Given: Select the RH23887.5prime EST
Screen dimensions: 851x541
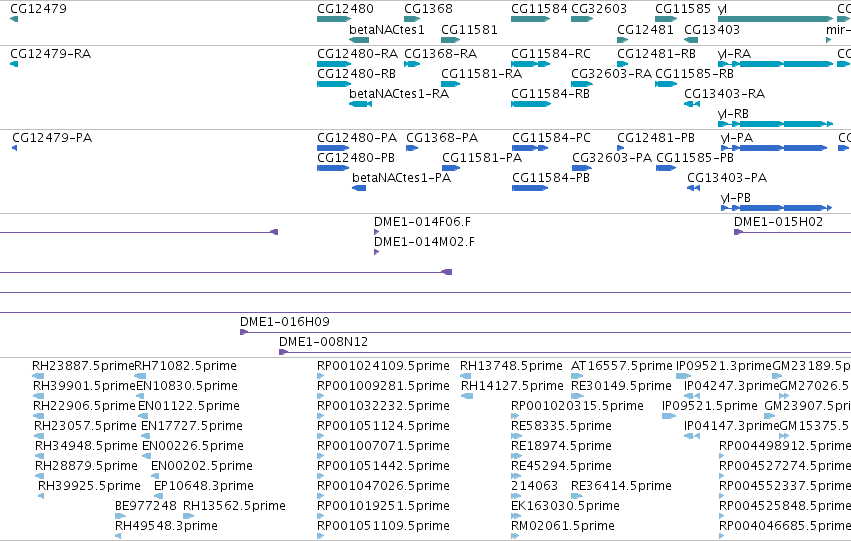Looking at the screenshot, I should click(x=38, y=376).
